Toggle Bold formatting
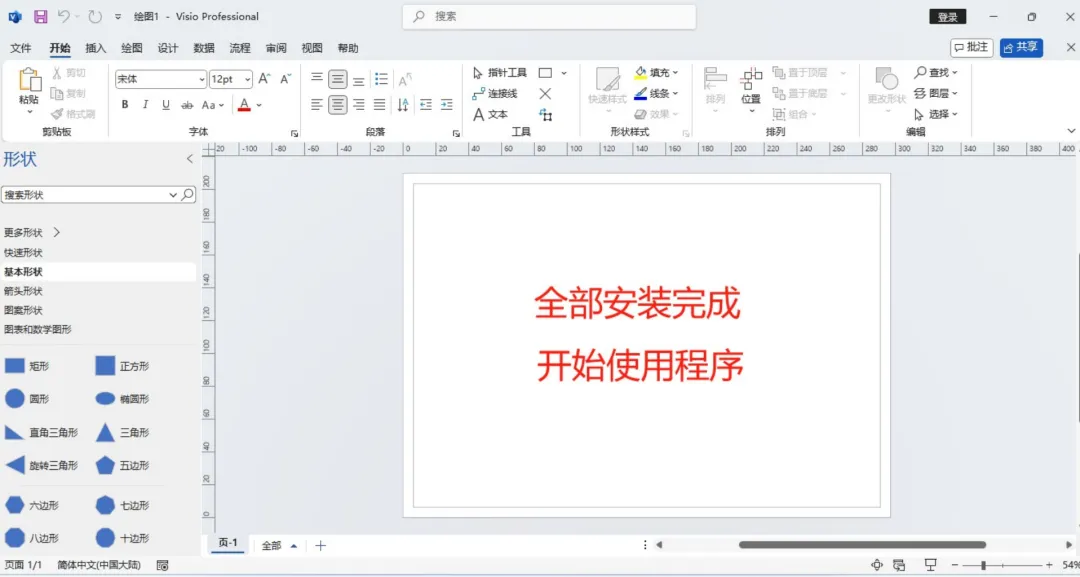1080x577 pixels. [x=125, y=105]
